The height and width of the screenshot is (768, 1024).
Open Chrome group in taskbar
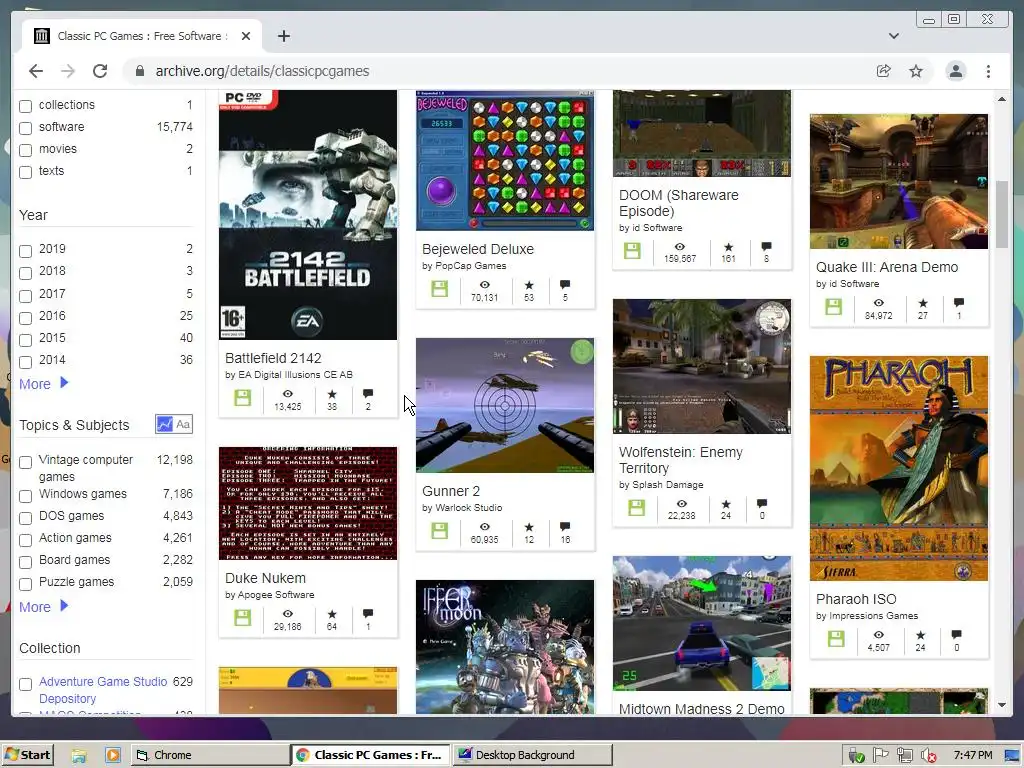[210, 755]
